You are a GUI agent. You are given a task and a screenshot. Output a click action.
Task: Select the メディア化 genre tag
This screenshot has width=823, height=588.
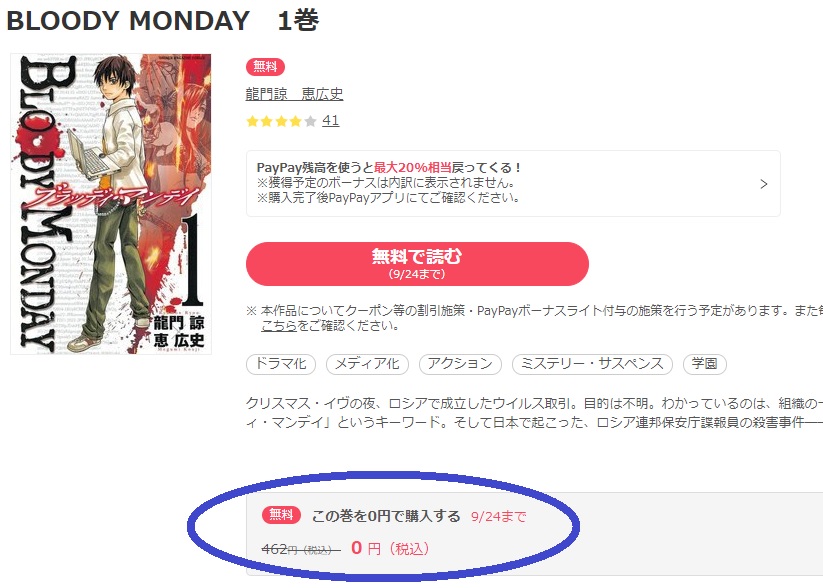tap(367, 364)
